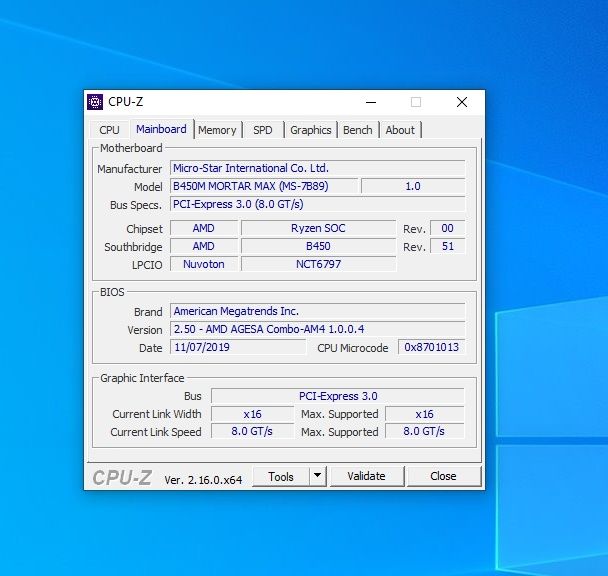The image size is (608, 576).
Task: Switch to the CPU tab
Action: 109,130
